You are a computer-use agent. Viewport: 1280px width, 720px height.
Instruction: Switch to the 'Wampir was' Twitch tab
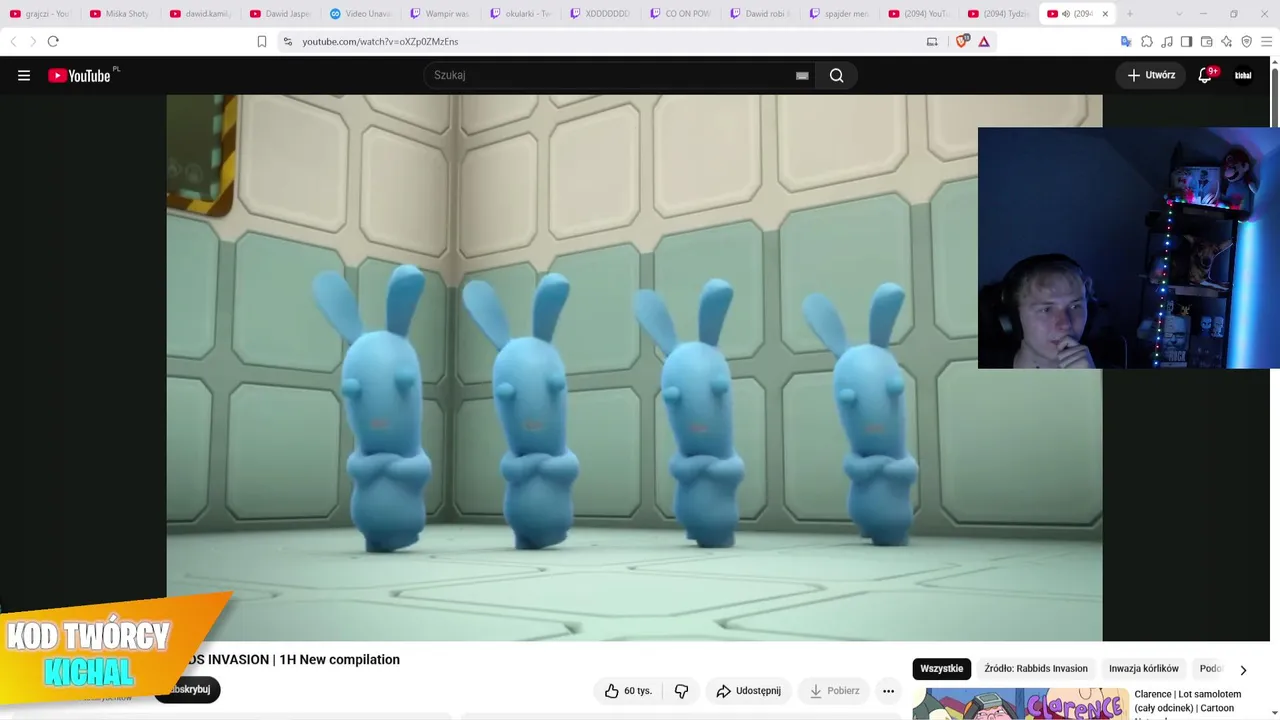pos(440,14)
